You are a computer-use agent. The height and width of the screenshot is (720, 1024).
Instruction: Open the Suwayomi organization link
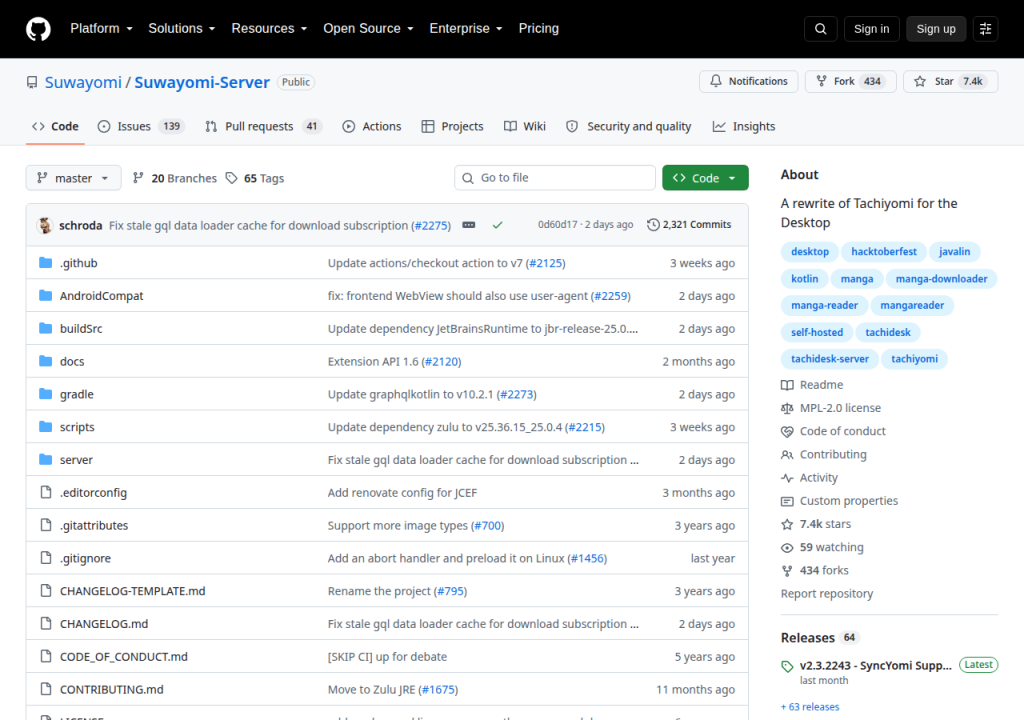coord(83,82)
